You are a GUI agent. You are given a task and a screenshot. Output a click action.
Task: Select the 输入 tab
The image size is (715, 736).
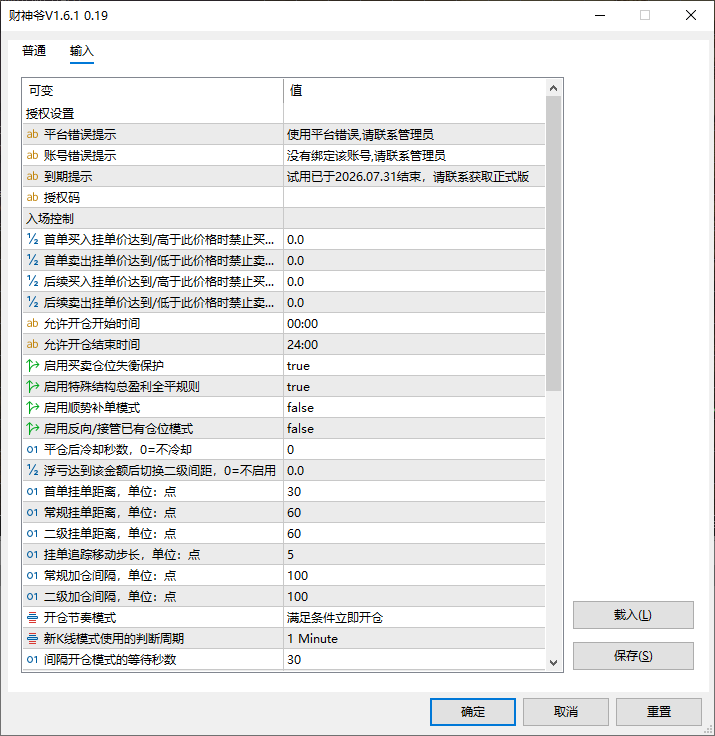(82, 51)
